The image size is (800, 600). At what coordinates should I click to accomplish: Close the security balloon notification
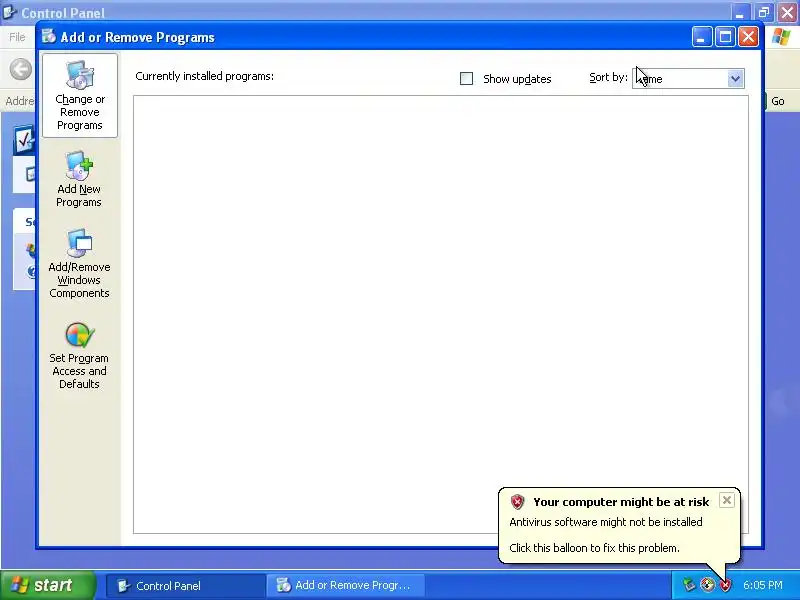(x=727, y=500)
